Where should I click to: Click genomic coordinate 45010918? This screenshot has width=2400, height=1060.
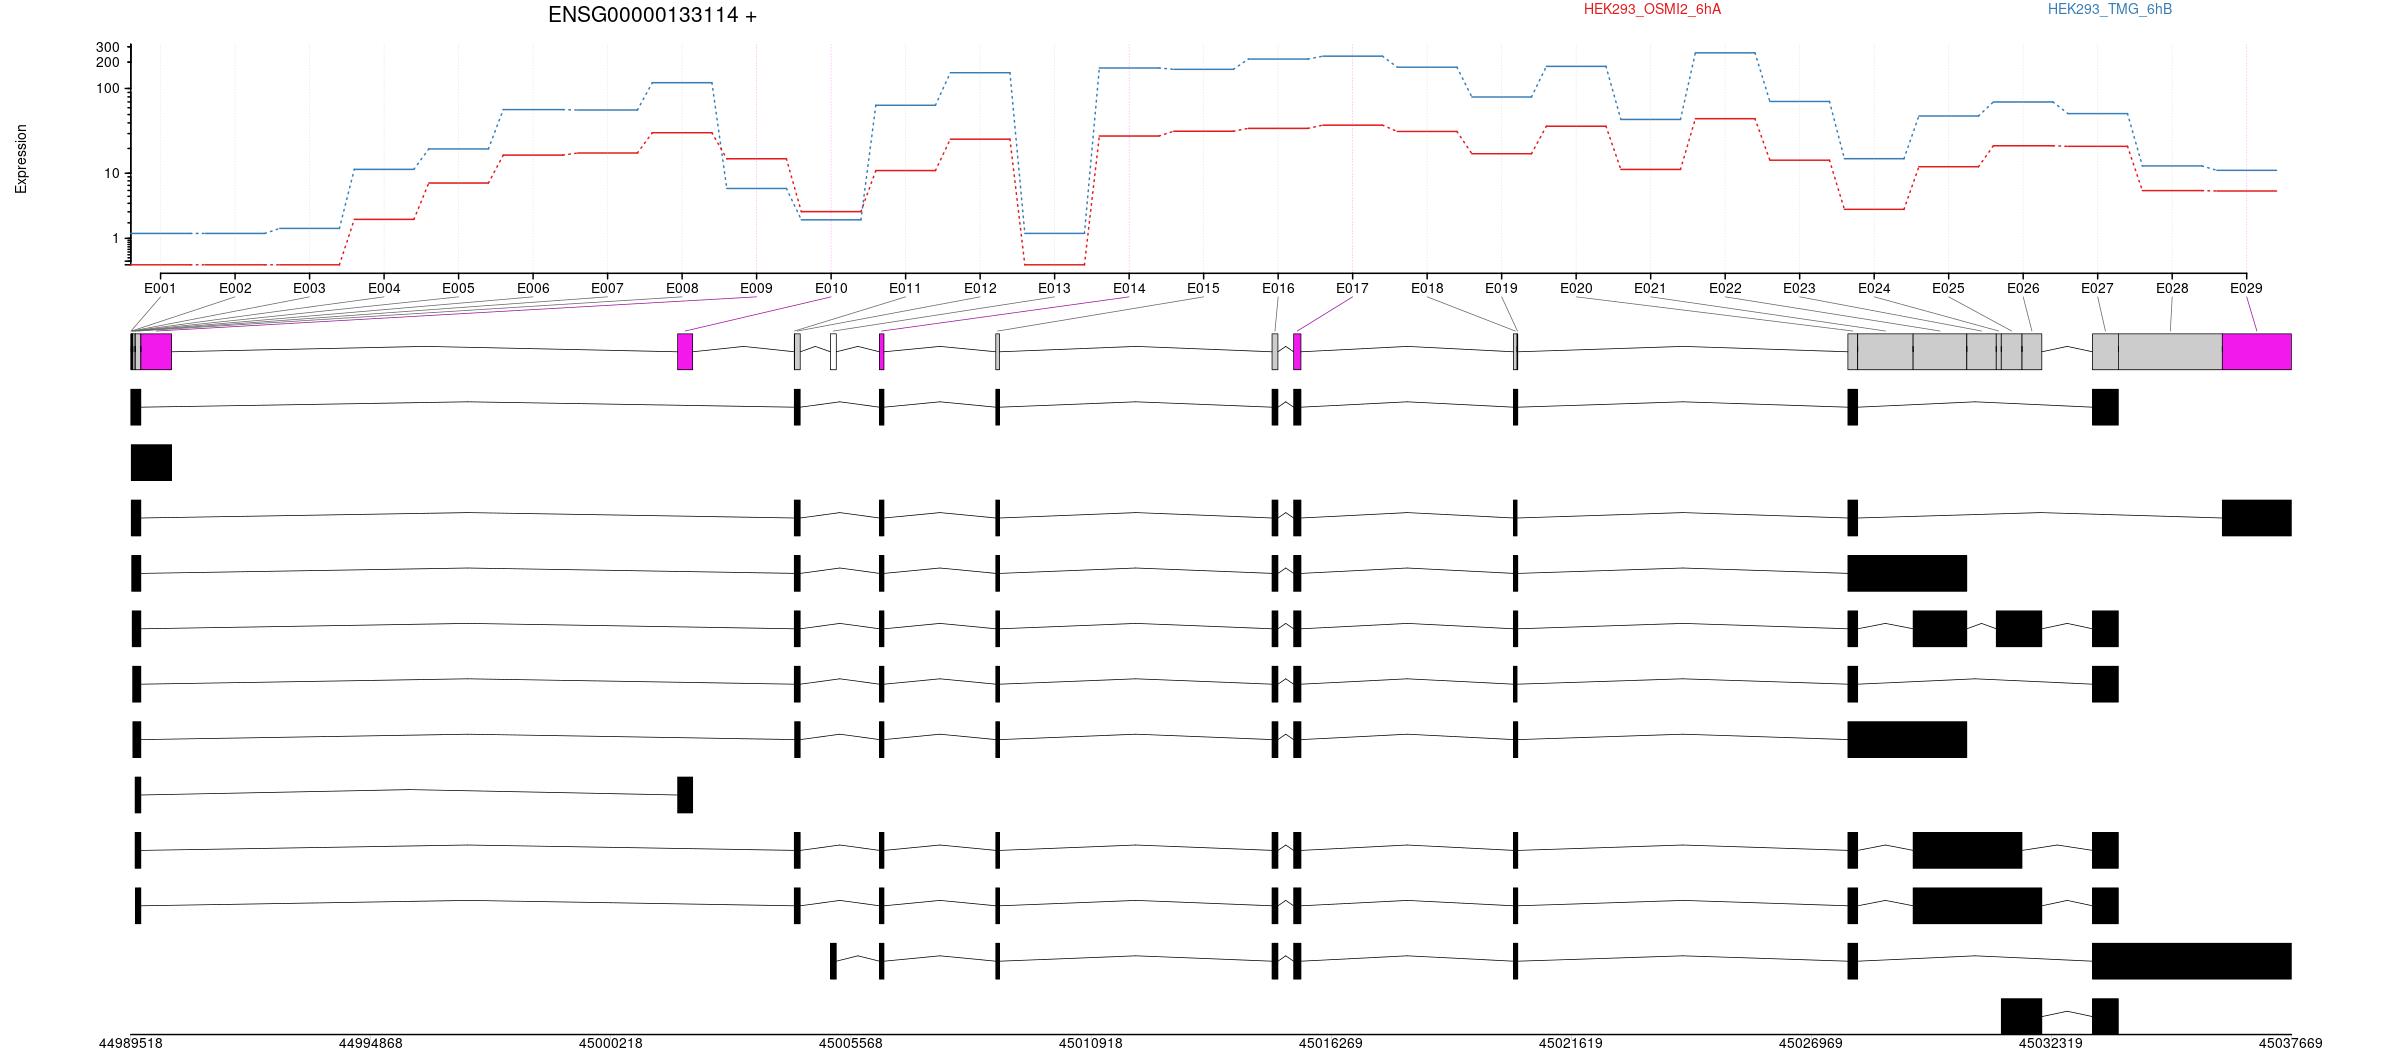[1091, 1043]
